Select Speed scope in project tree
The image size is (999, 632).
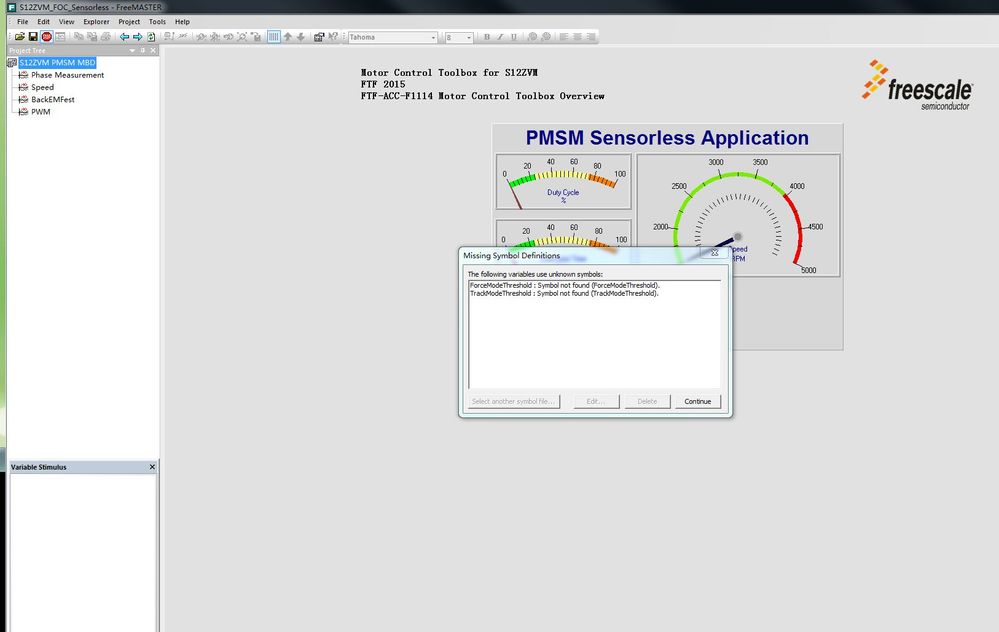click(43, 87)
